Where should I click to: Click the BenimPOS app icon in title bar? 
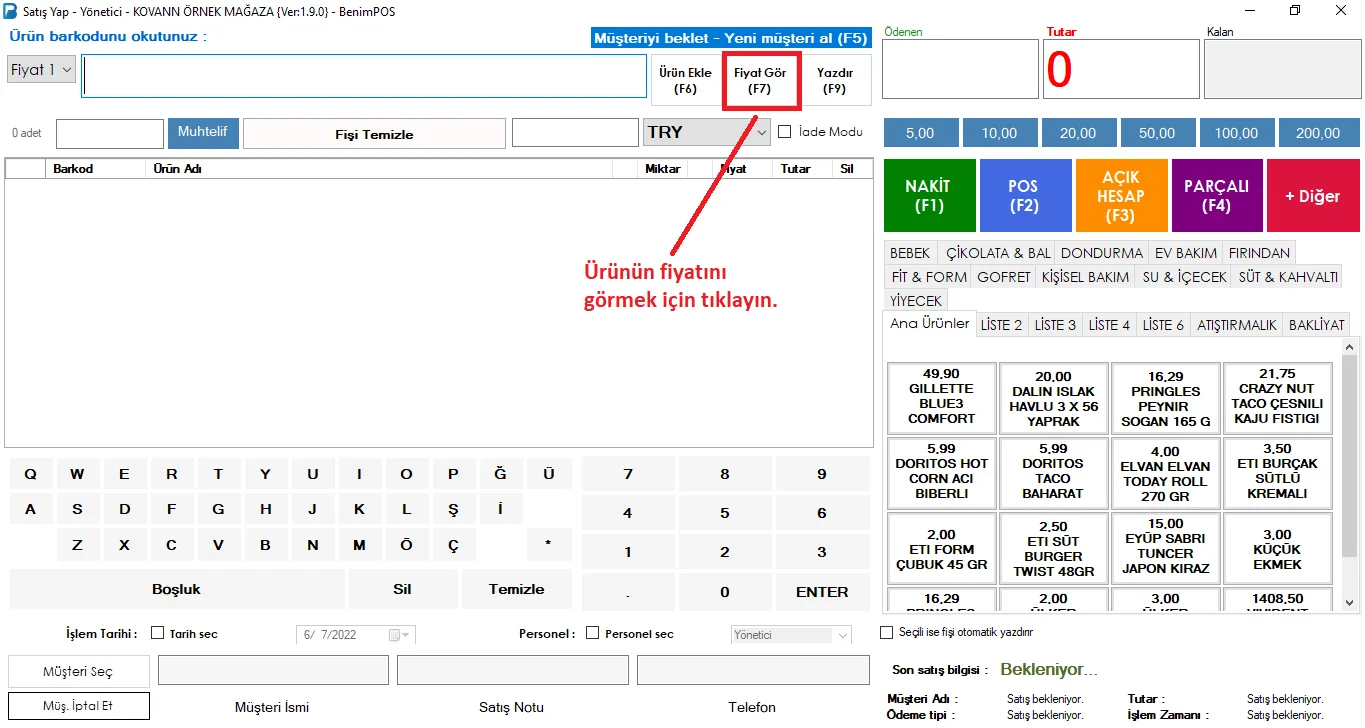10,10
